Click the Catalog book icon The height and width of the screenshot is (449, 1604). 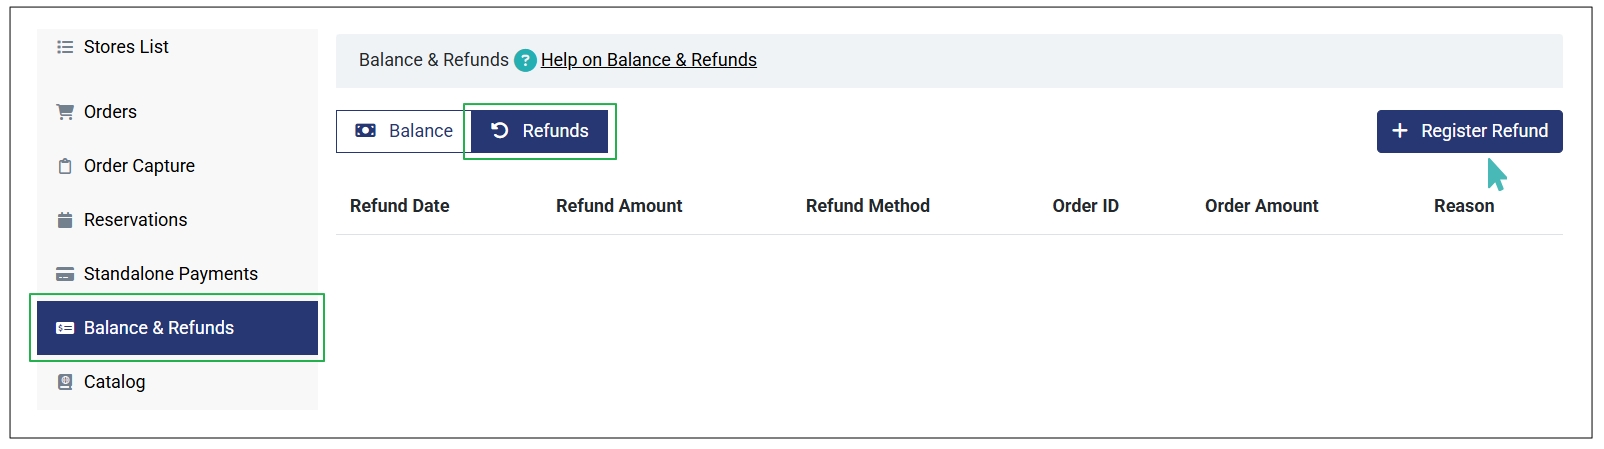pyautogui.click(x=65, y=382)
